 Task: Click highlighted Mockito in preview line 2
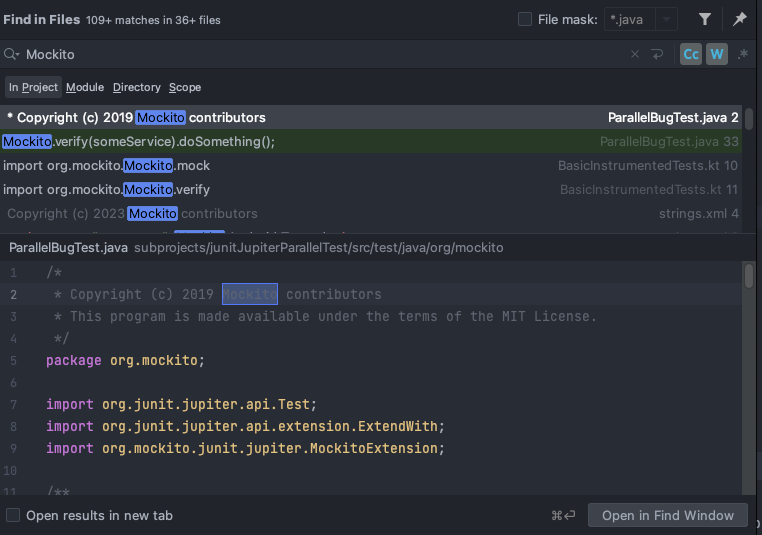tap(250, 294)
